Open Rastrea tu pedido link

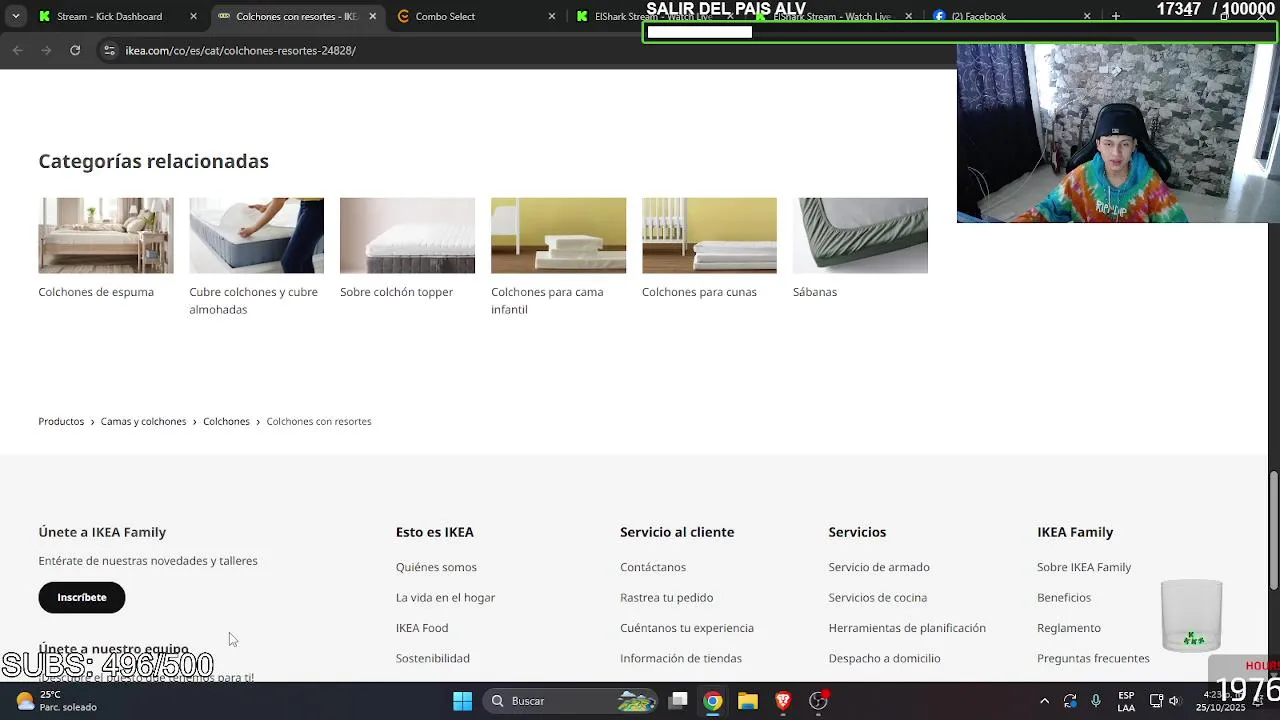[666, 597]
